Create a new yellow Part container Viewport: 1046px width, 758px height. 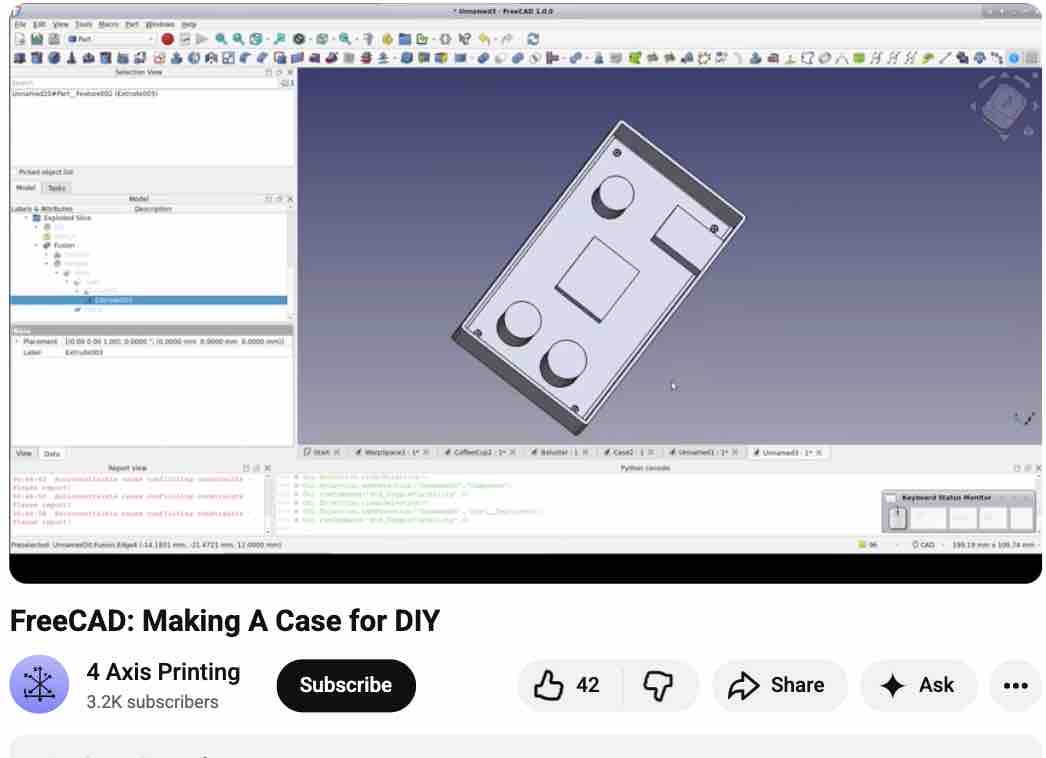coord(387,39)
